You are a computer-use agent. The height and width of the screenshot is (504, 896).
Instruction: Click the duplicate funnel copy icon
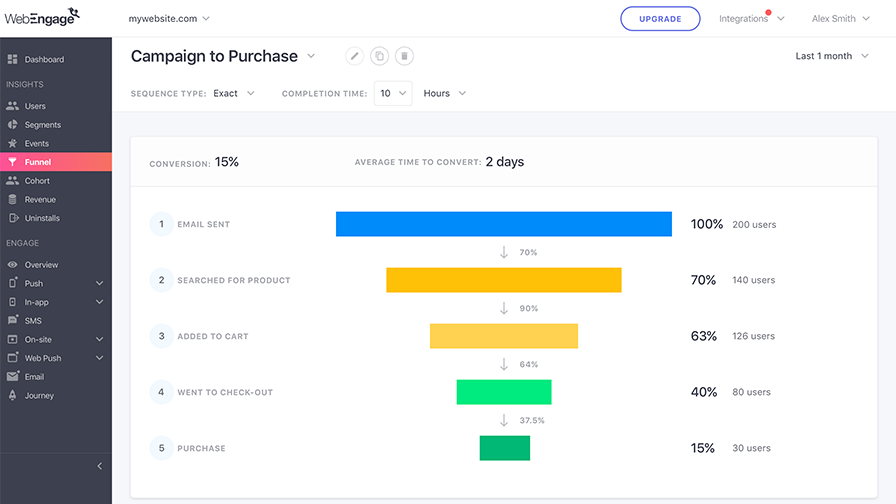coord(379,56)
